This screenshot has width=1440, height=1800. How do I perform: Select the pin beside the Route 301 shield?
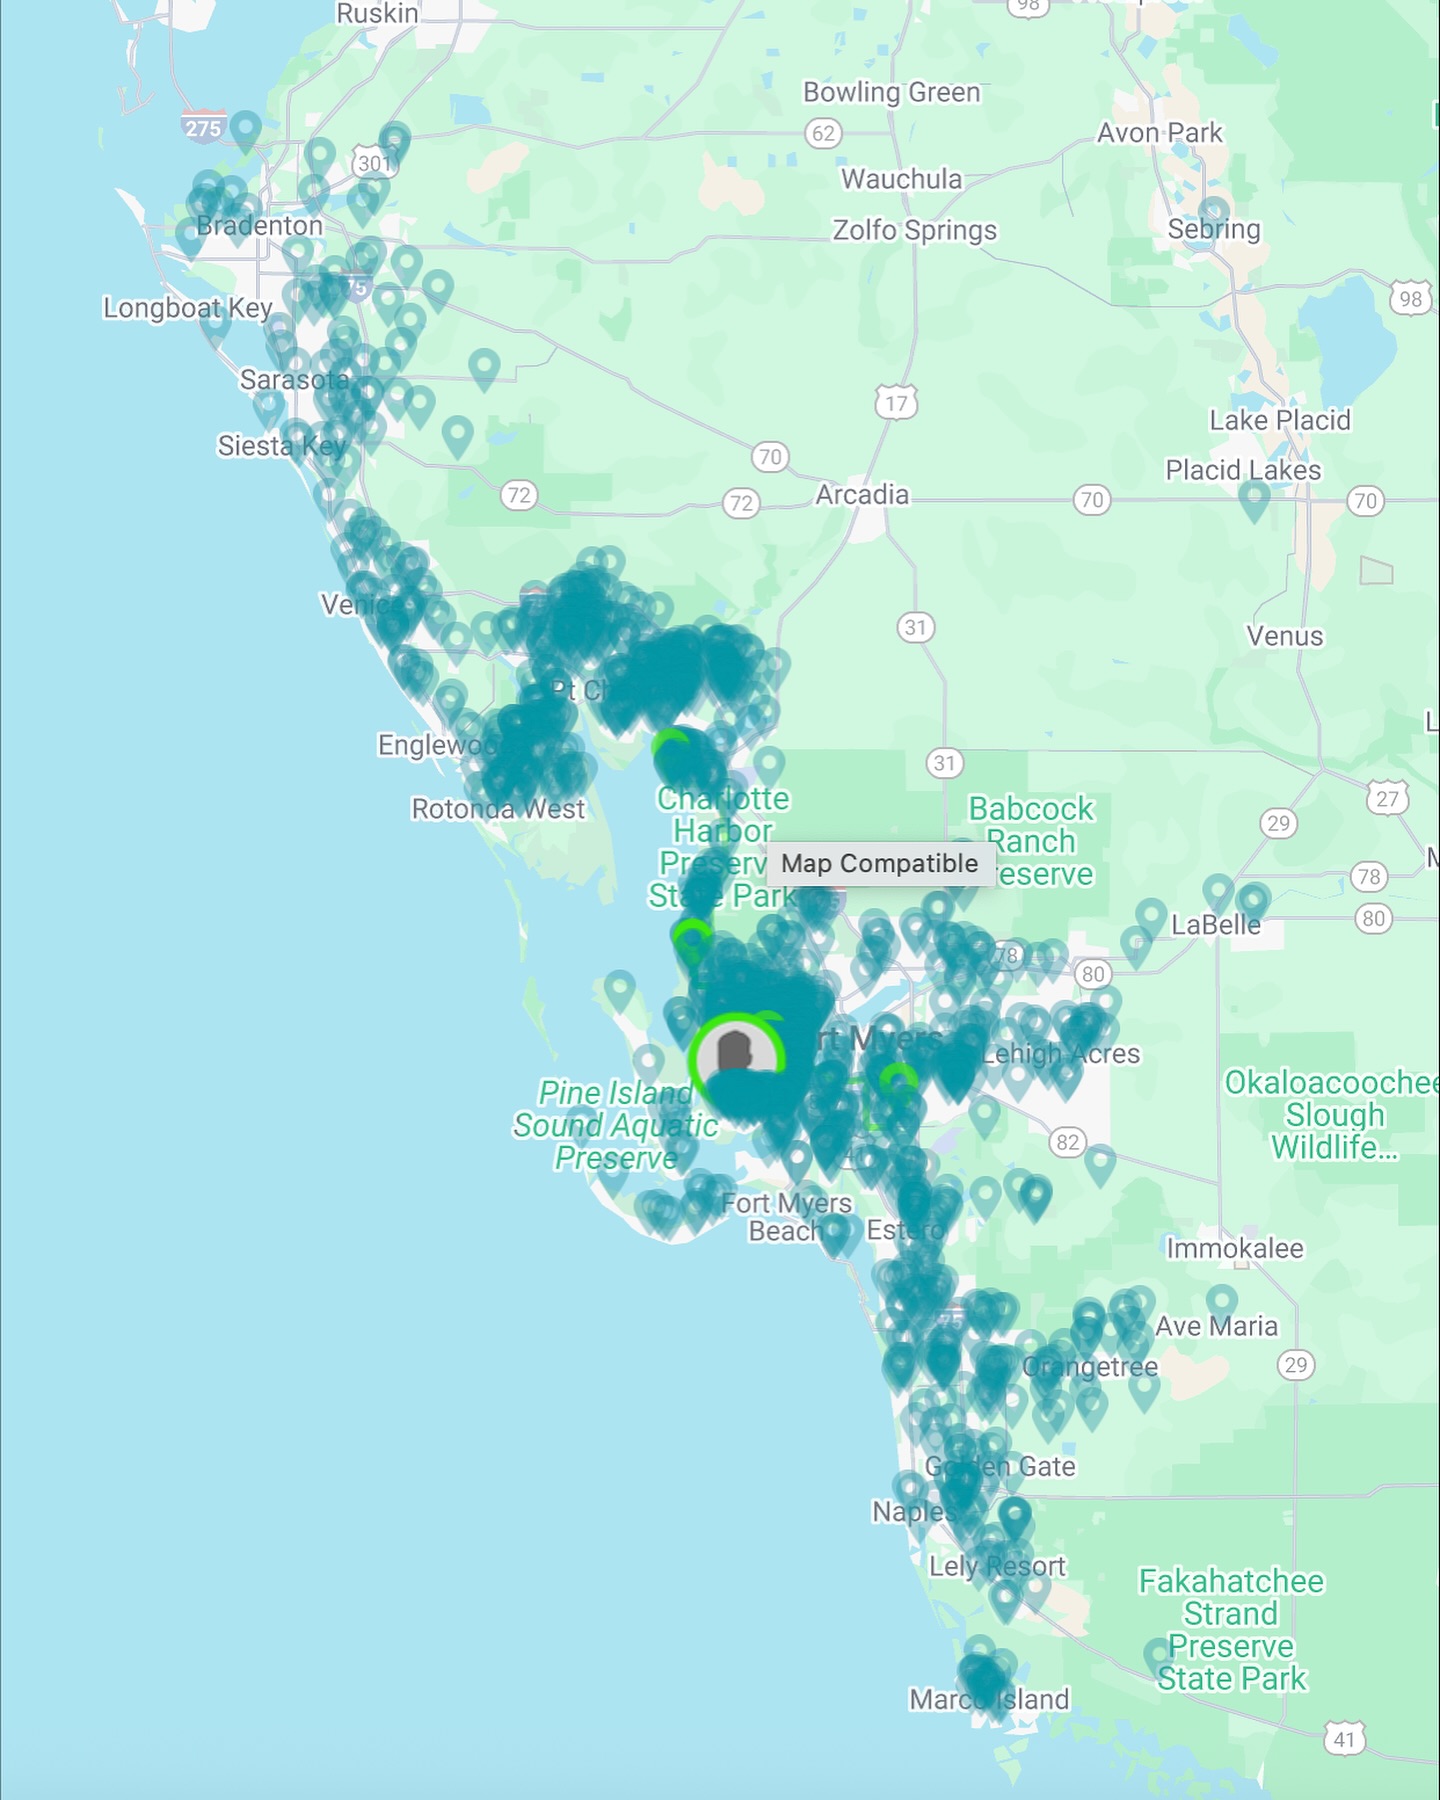pos(394,142)
